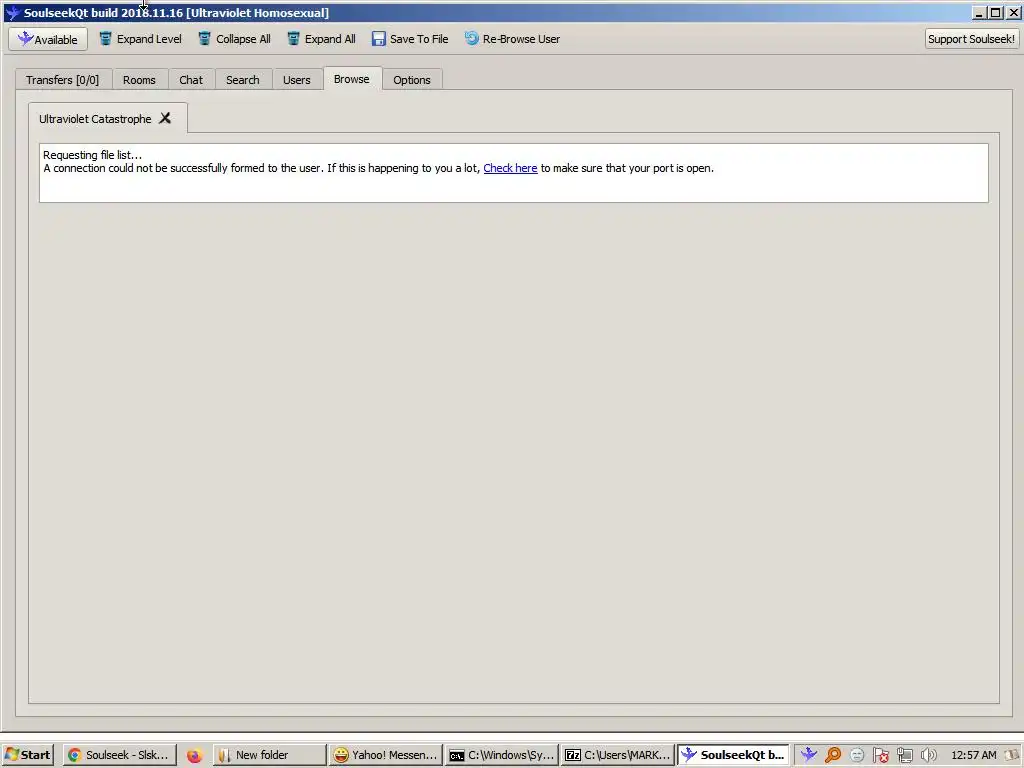
Task: Open the network tray icon
Action: tap(904, 755)
